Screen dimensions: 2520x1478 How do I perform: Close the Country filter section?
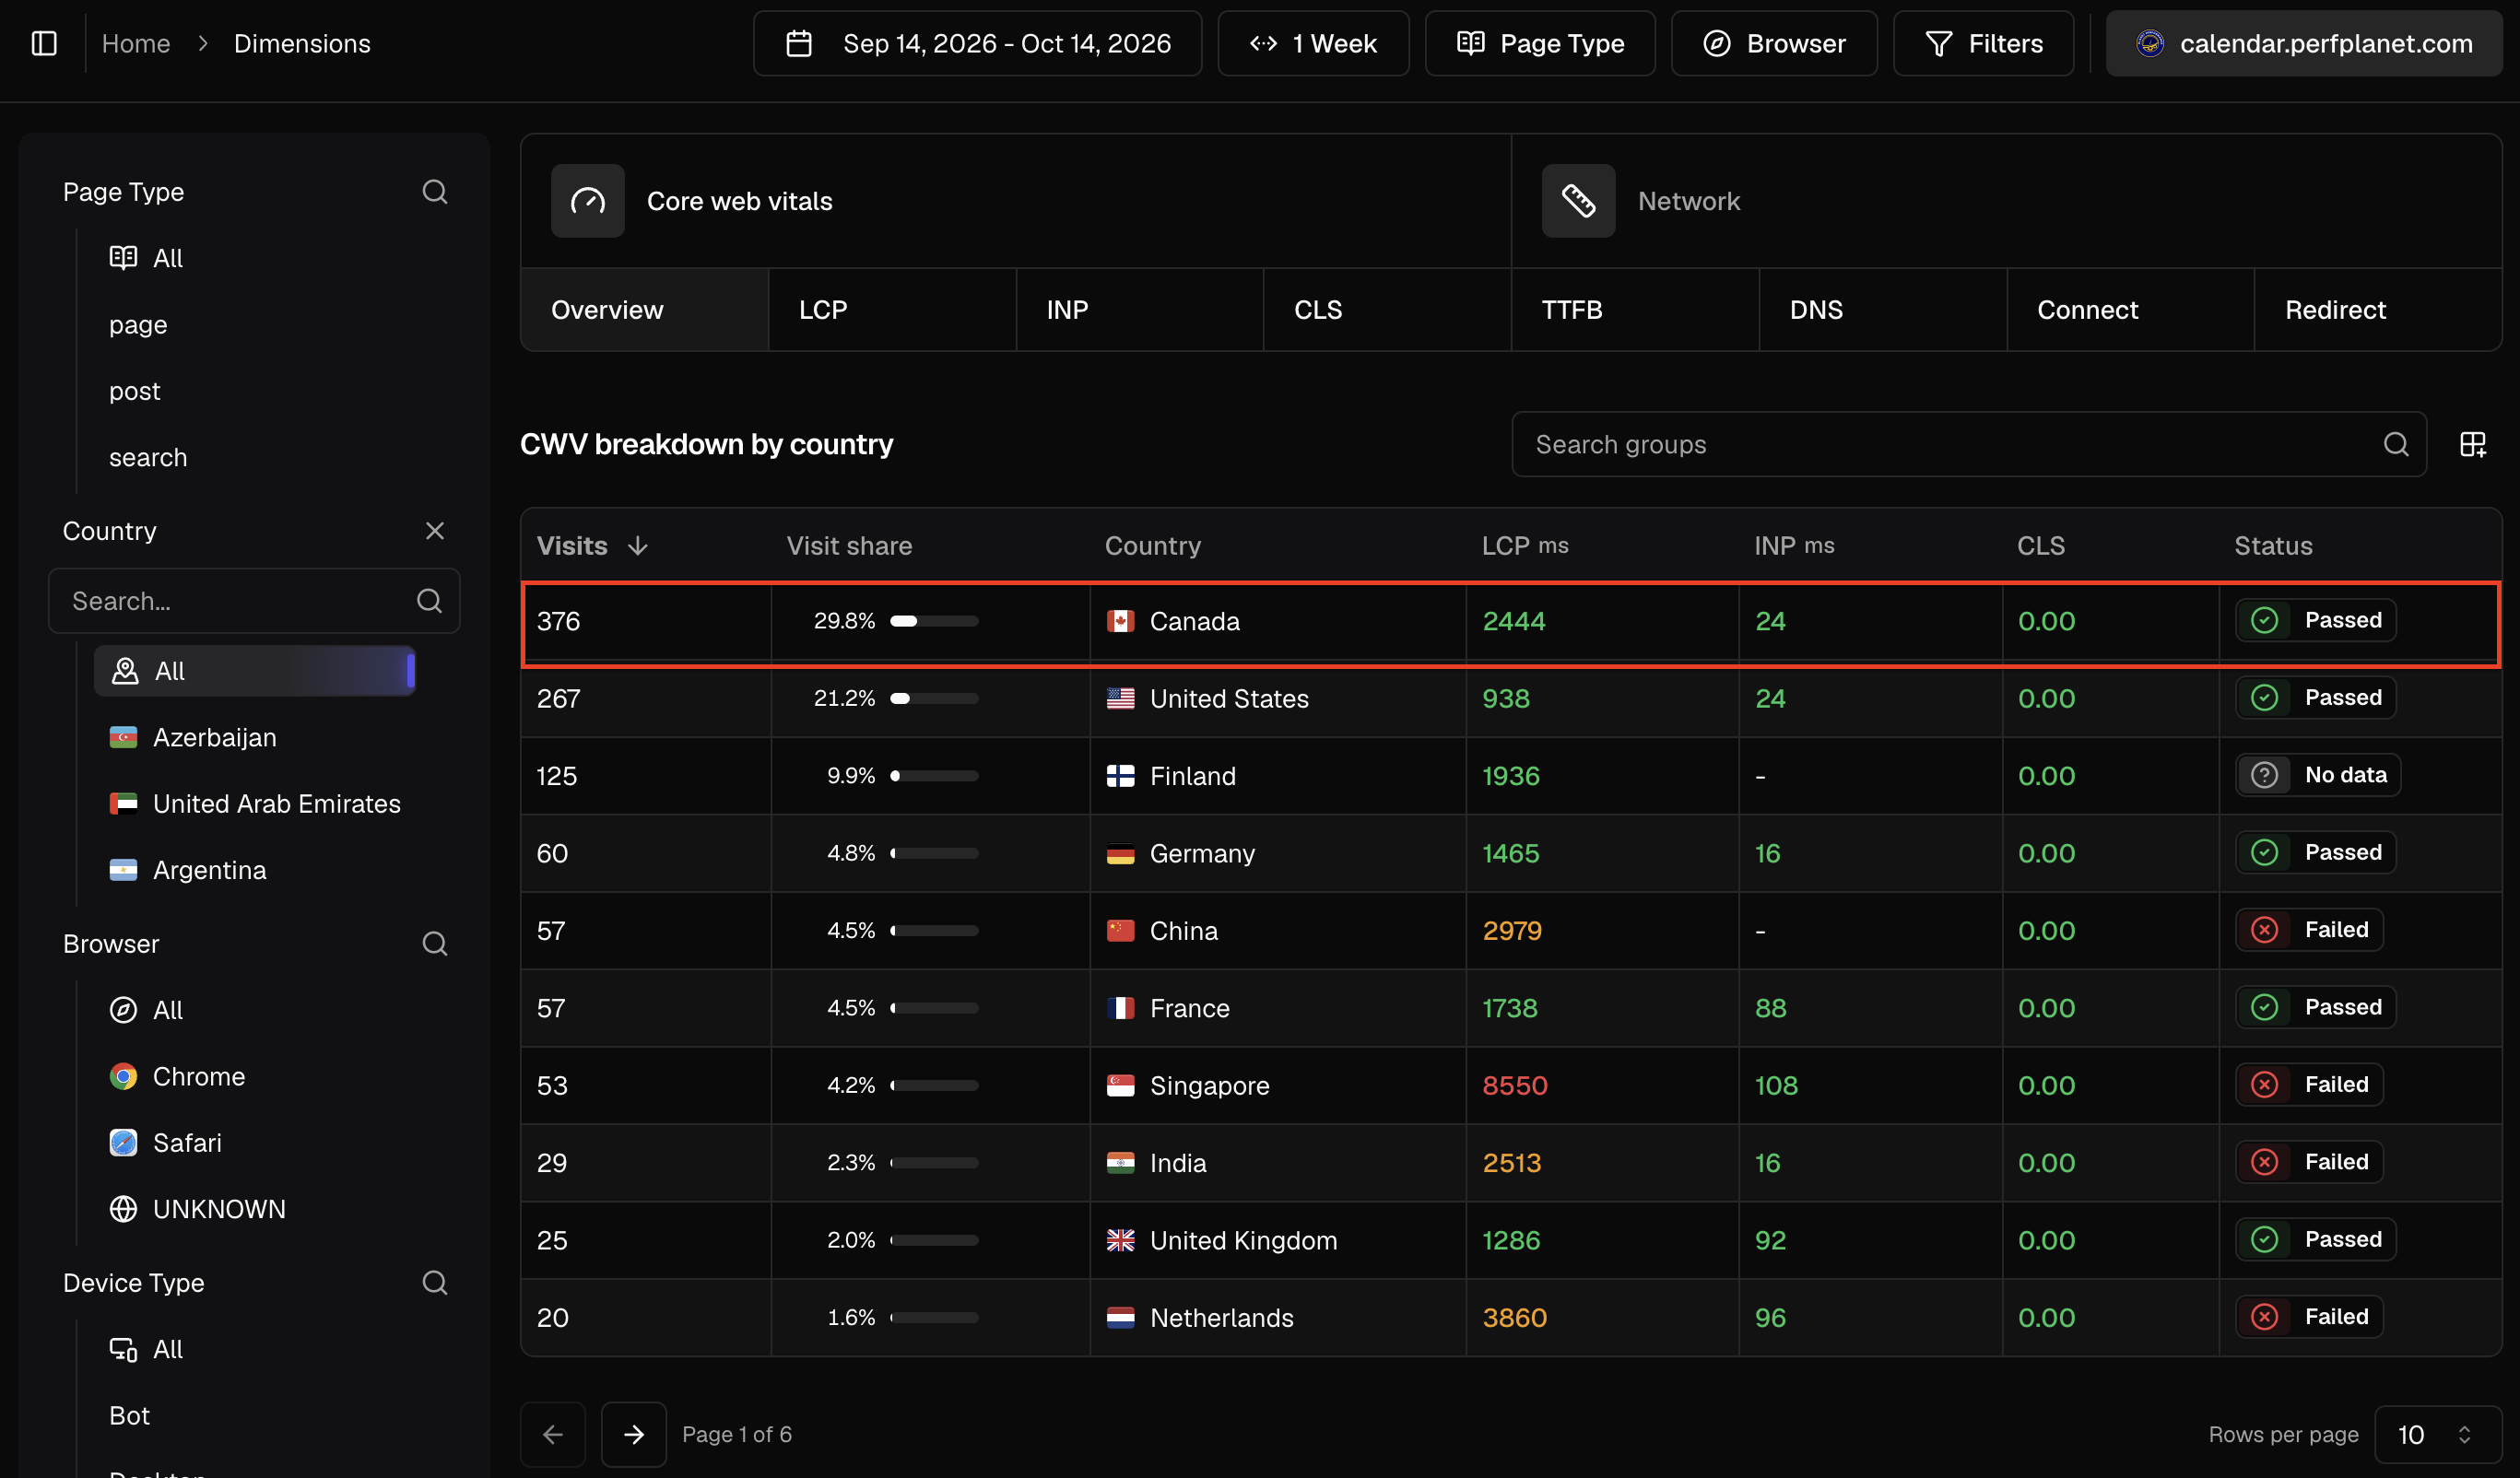435,530
